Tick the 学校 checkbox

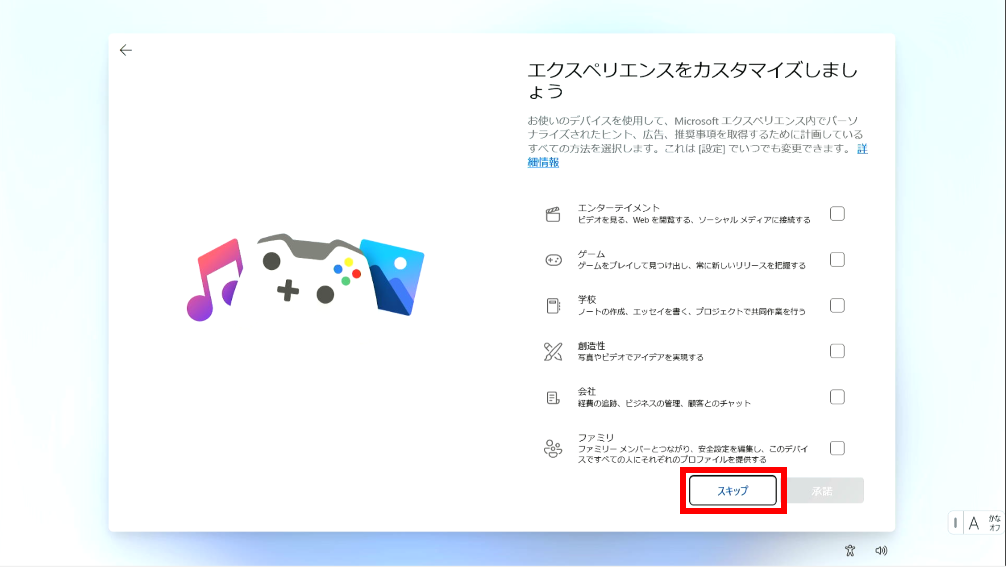pos(837,305)
